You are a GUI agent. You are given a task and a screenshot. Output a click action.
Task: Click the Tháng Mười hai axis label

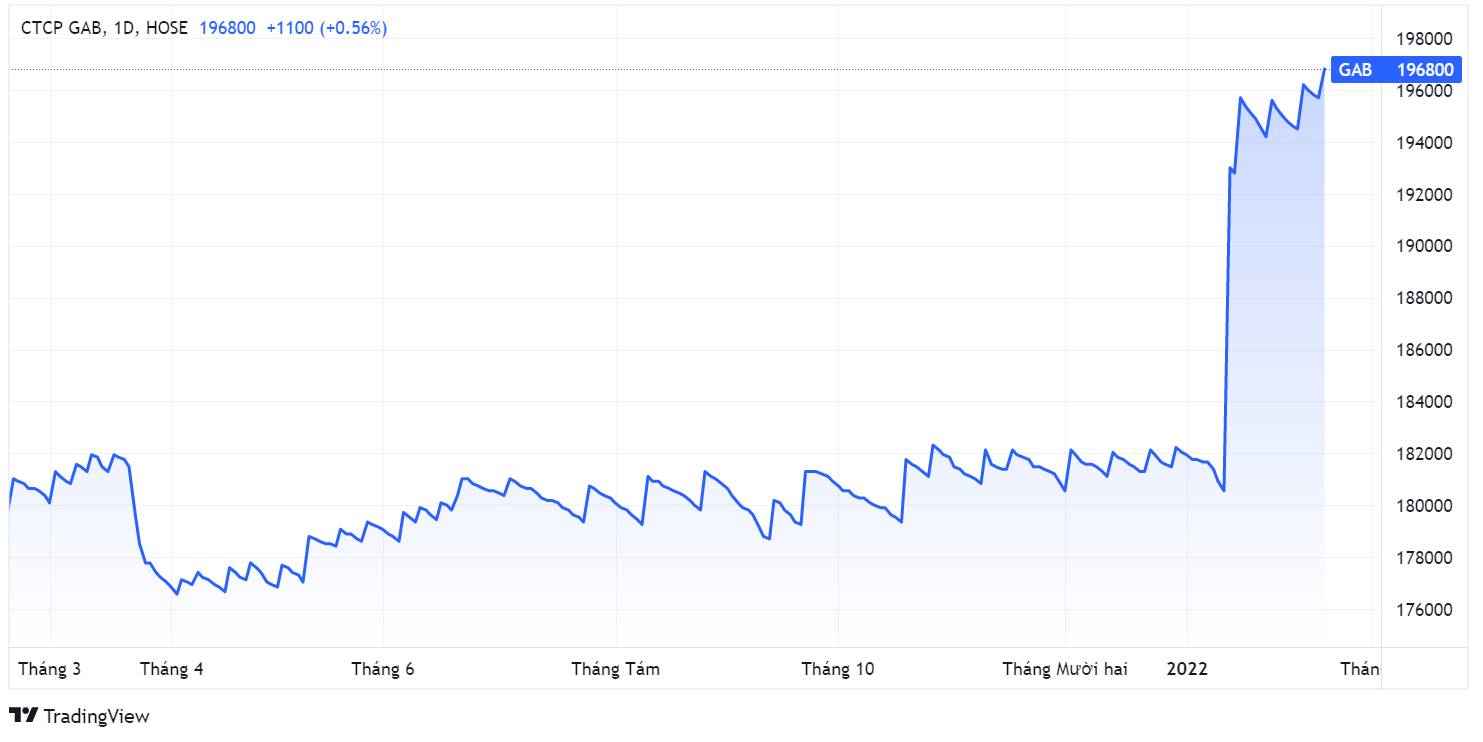(x=1065, y=669)
